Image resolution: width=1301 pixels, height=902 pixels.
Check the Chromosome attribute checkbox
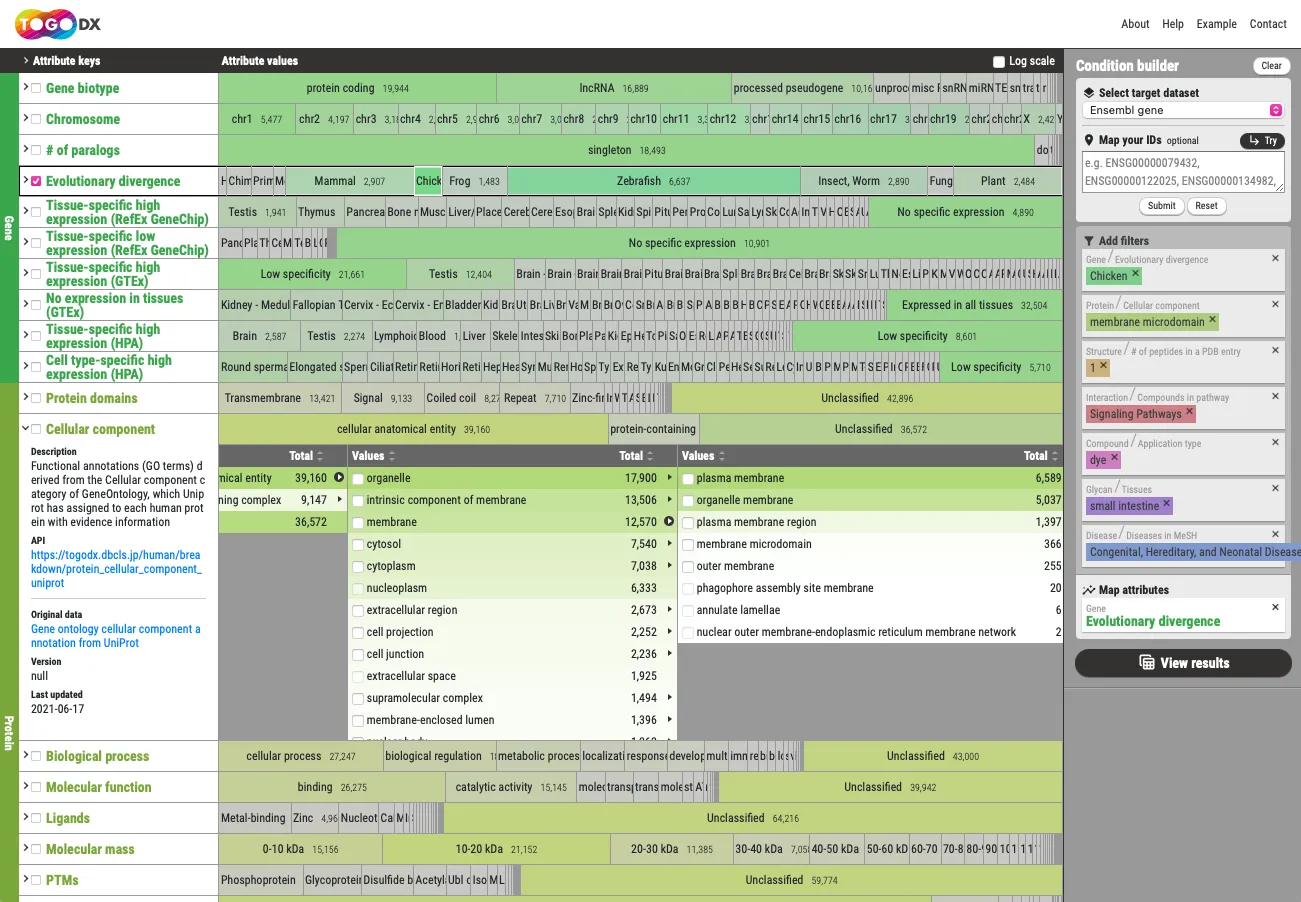click(37, 119)
